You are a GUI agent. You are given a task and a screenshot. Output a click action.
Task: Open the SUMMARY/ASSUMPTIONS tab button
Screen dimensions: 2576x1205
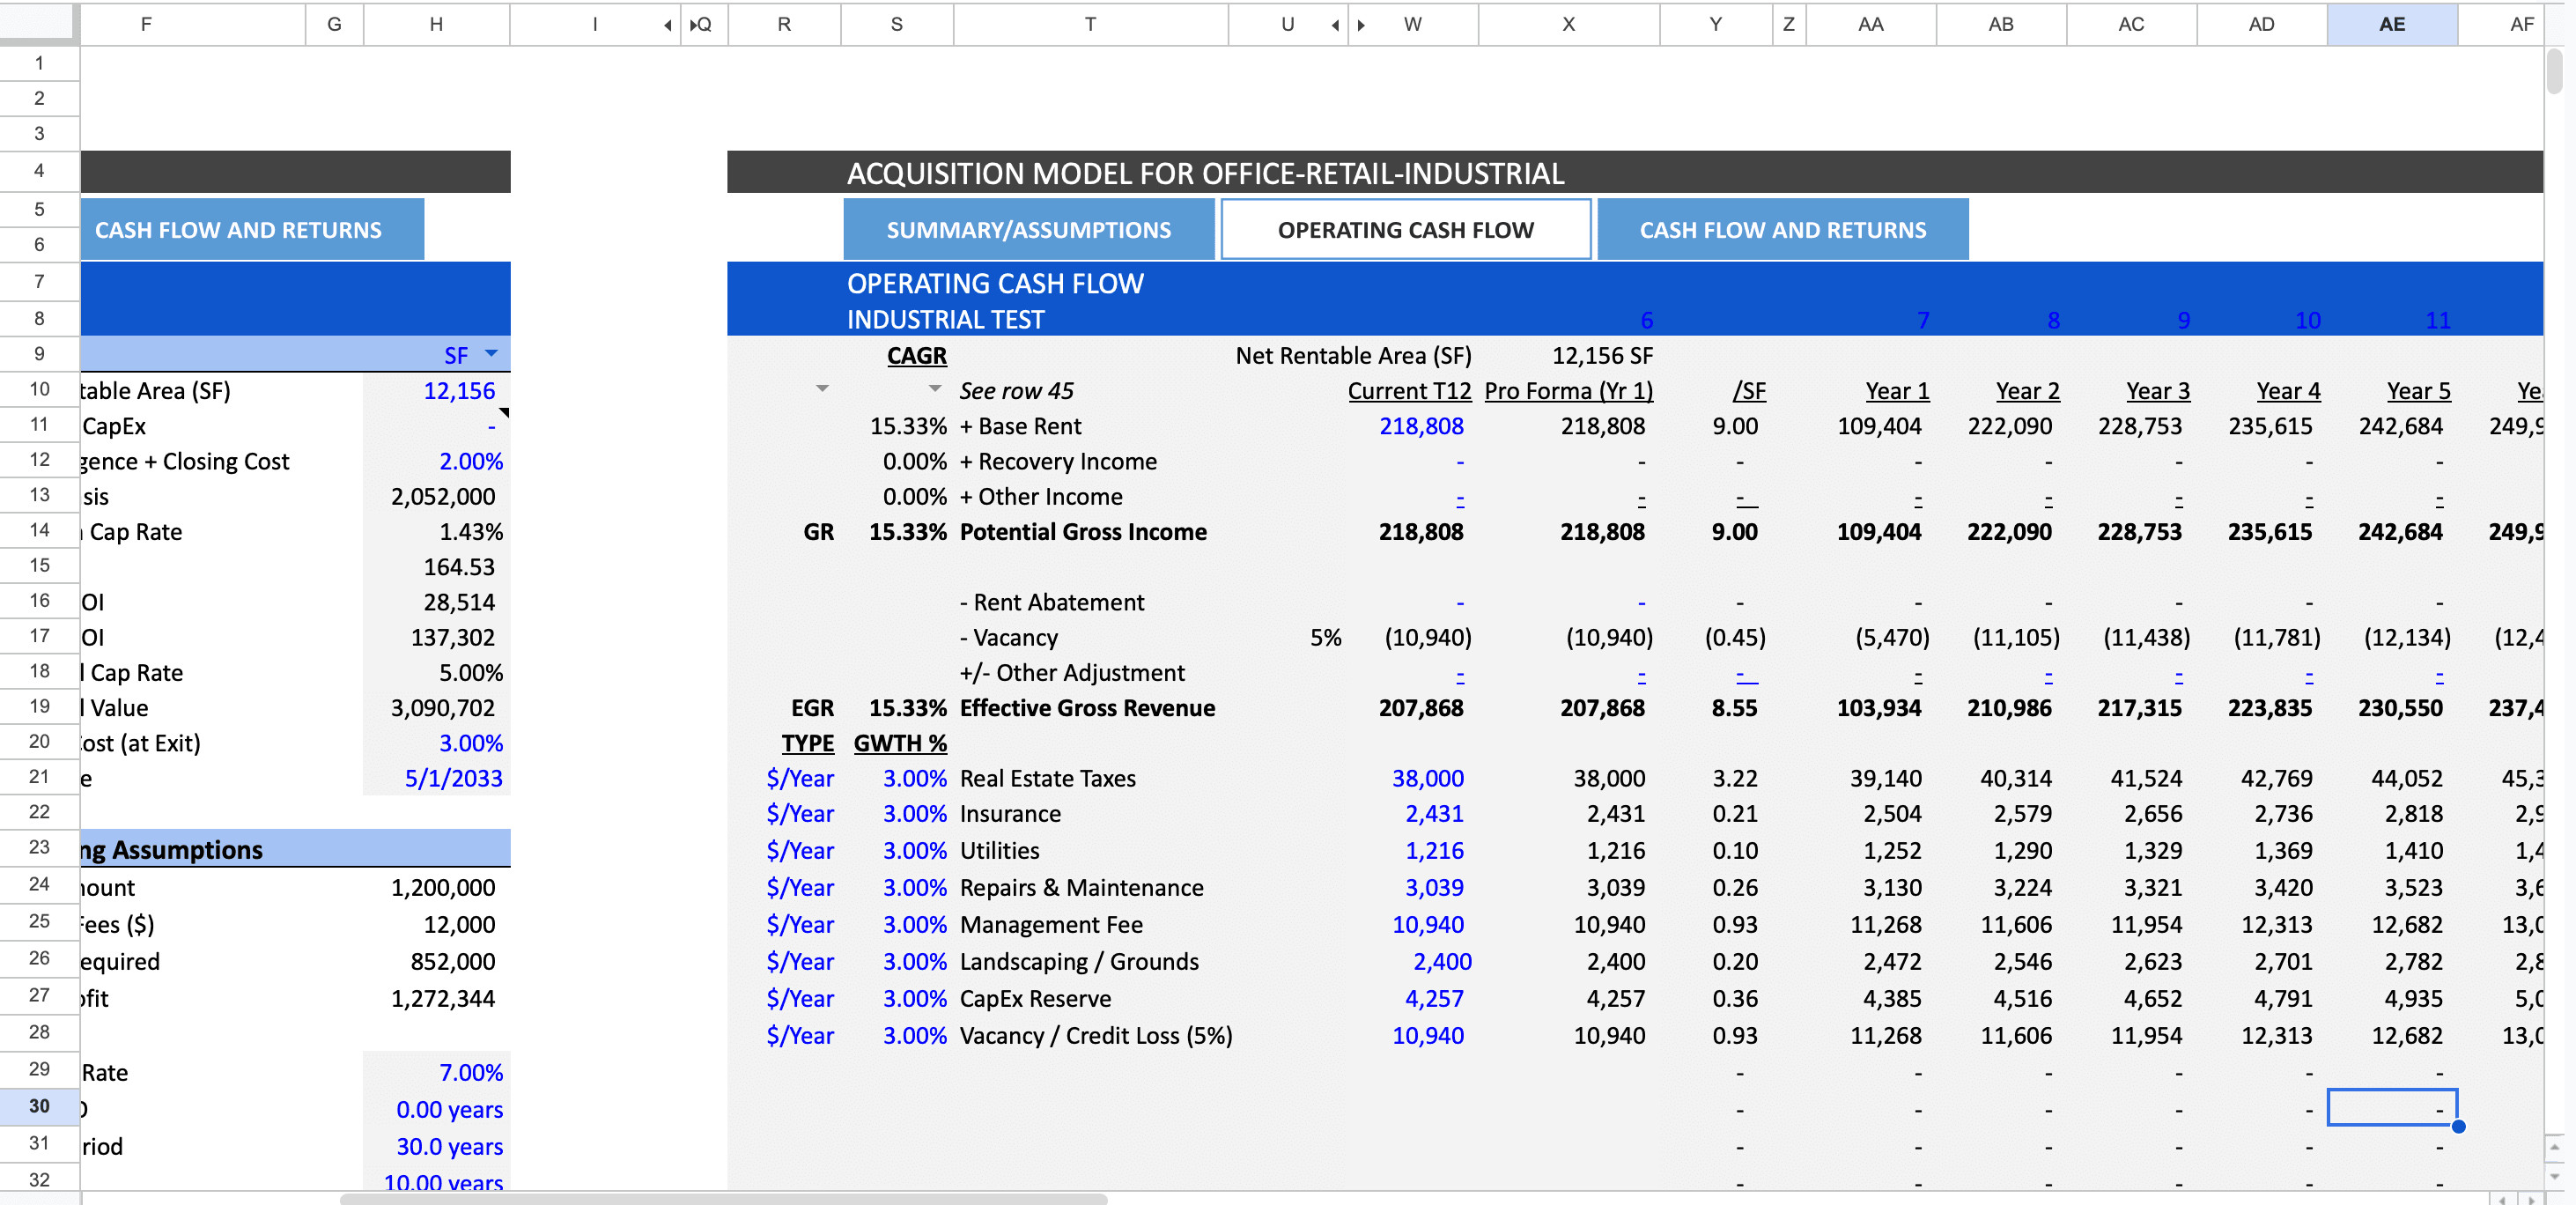(1029, 230)
